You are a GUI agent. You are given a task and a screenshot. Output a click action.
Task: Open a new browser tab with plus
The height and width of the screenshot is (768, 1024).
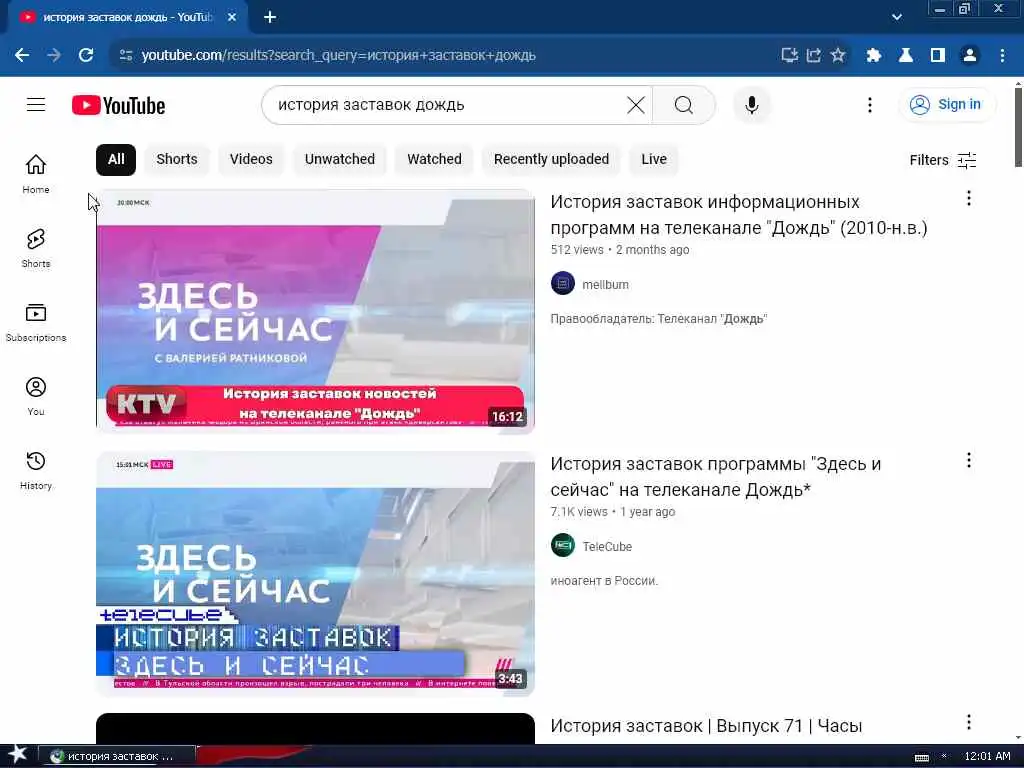270,18
